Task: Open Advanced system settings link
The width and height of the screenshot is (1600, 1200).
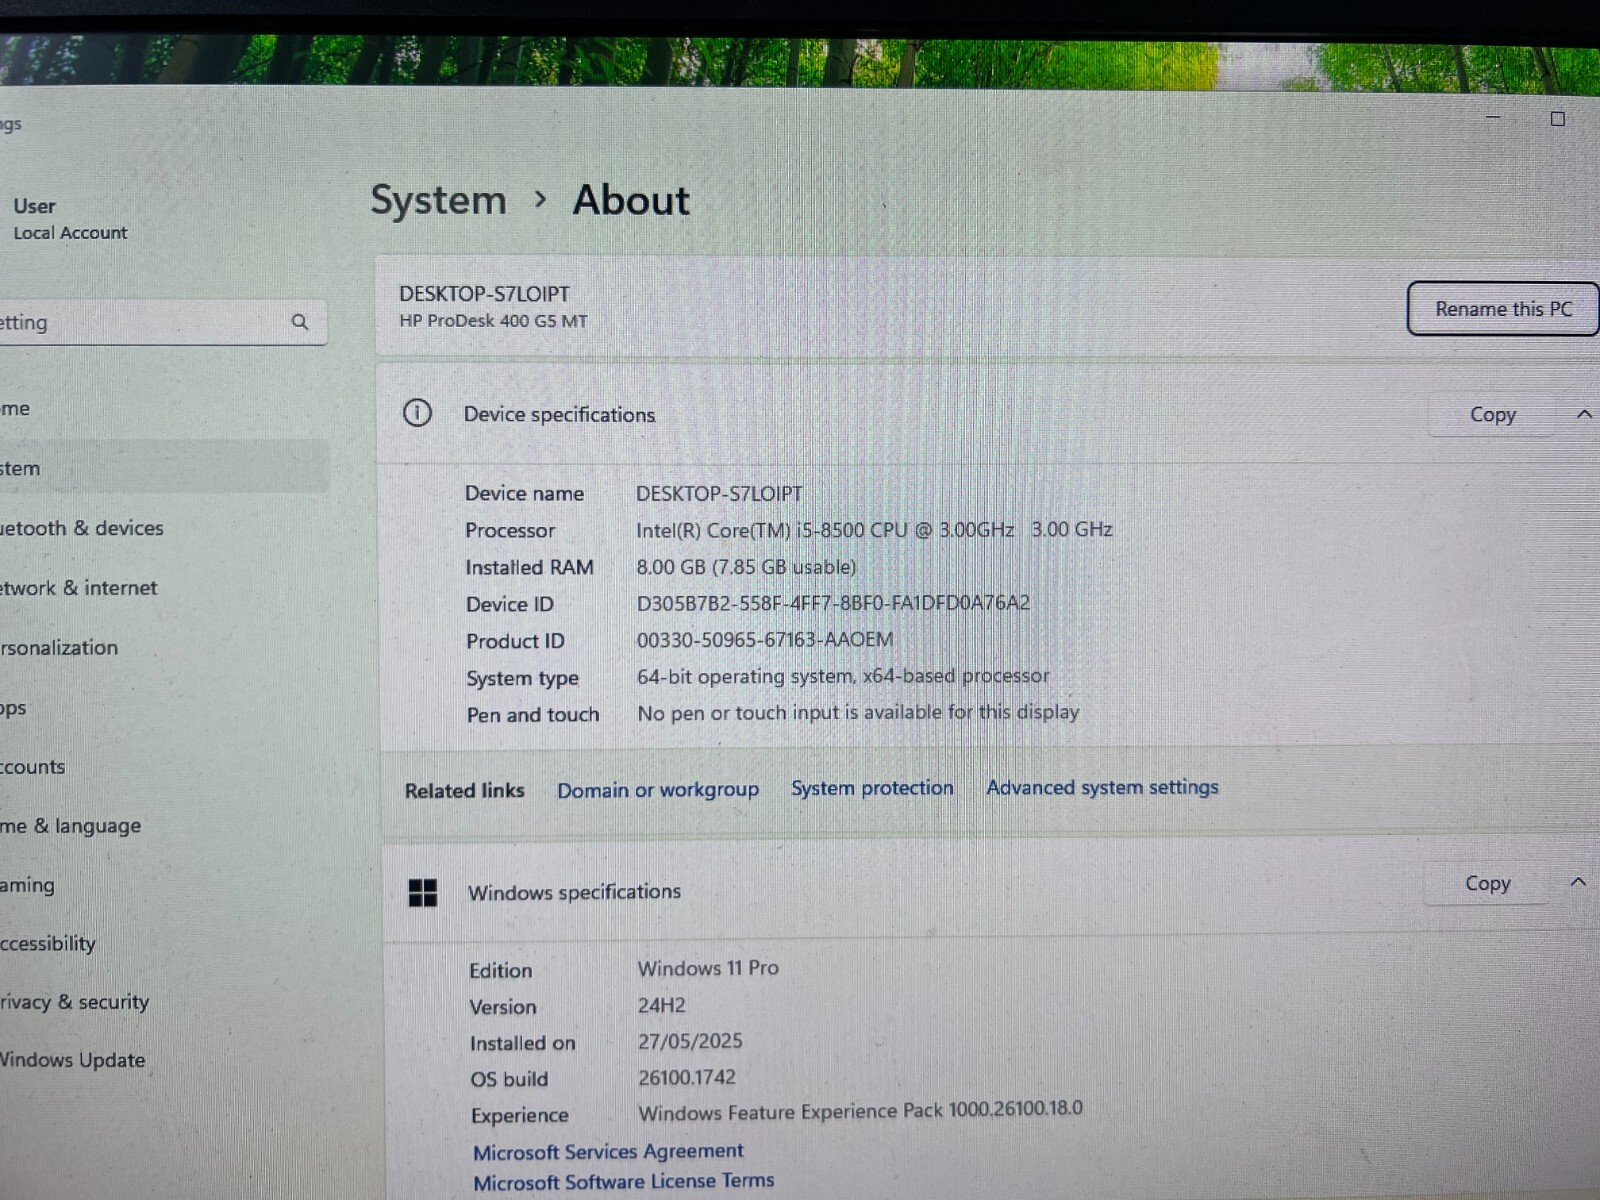Action: click(x=1102, y=787)
